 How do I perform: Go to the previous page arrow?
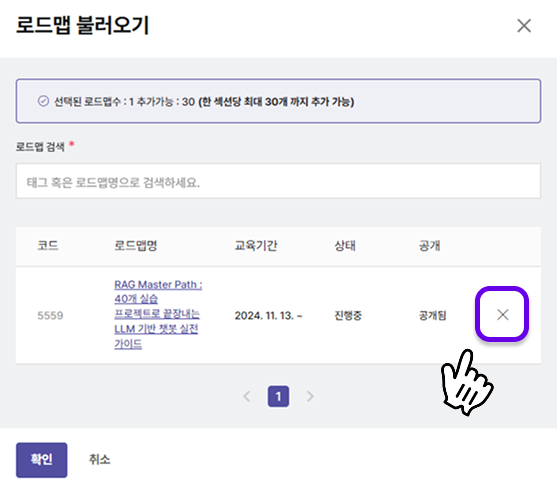(x=247, y=396)
